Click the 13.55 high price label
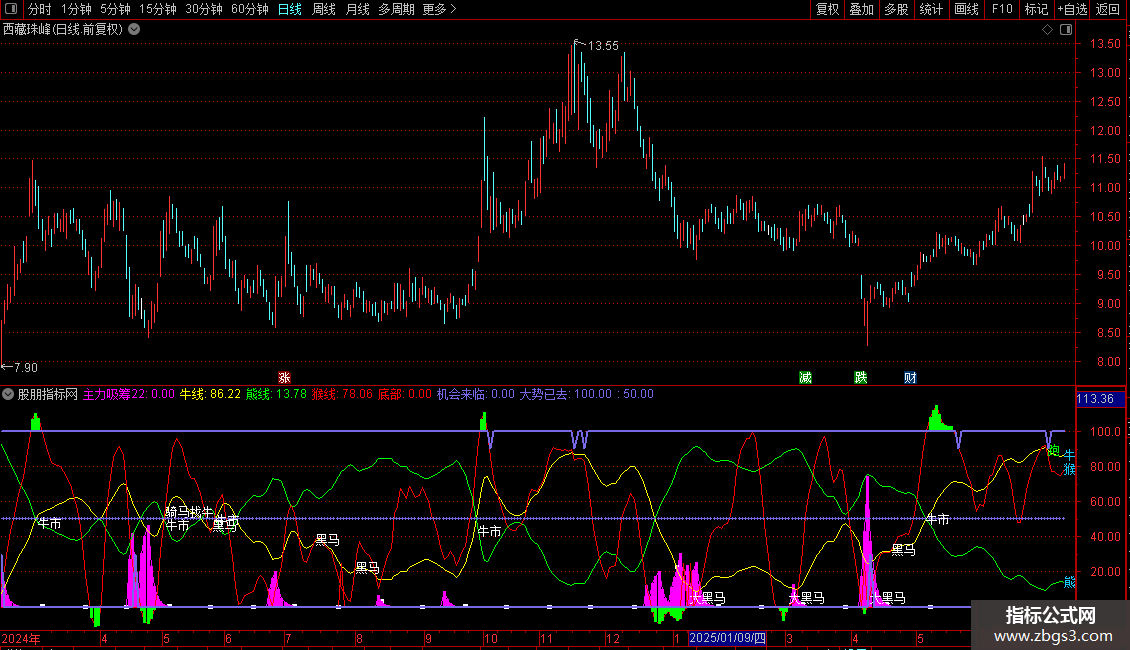The image size is (1130, 650). [603, 45]
